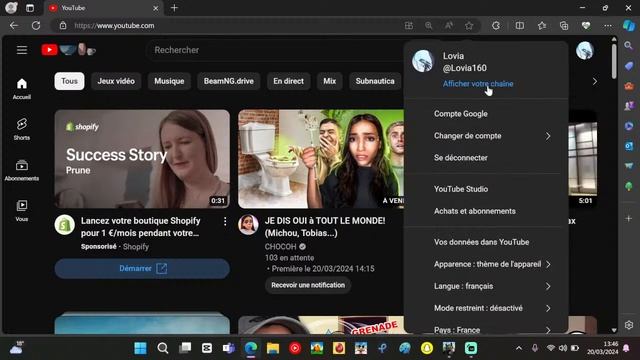Open the Copilot icon in Edge
Screen dimensions: 640x360
coord(629,25)
